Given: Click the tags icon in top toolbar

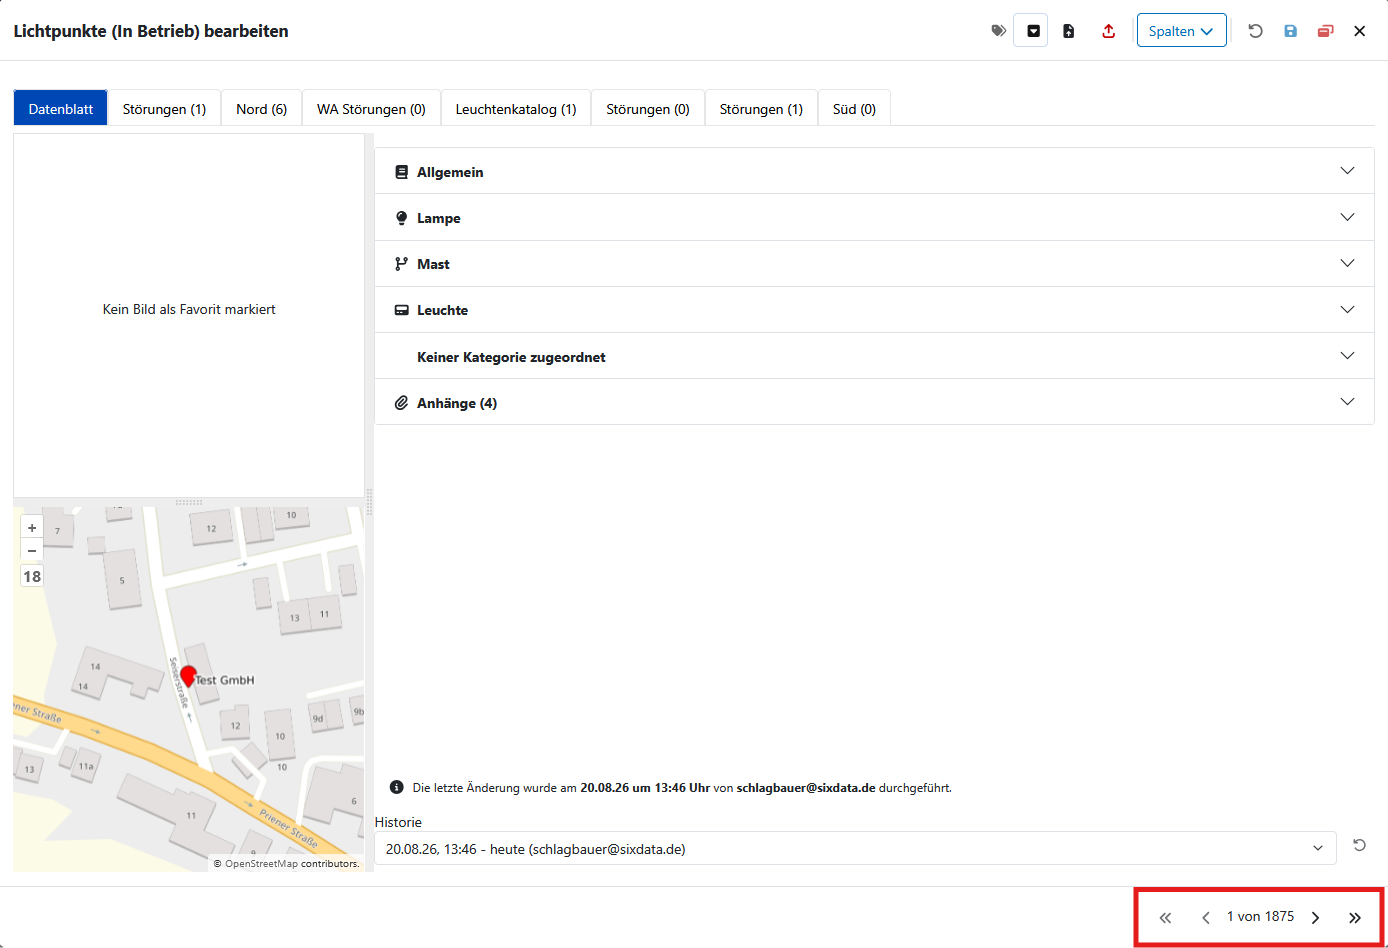Looking at the screenshot, I should (x=998, y=31).
